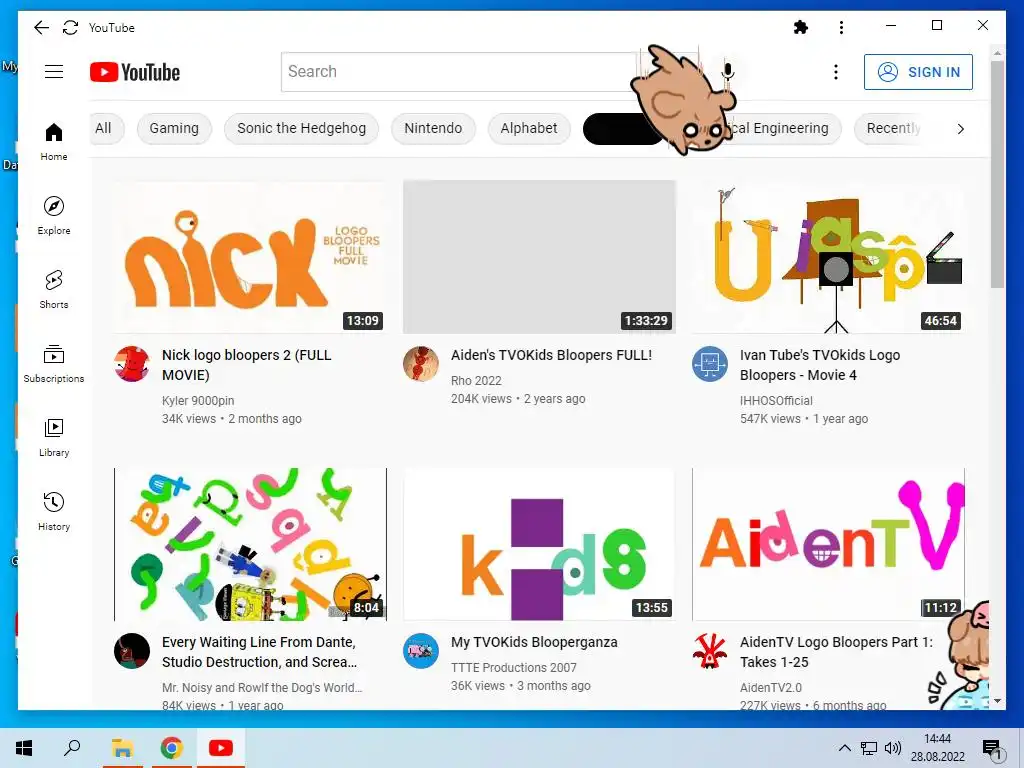
Task: Play the 8:04 waiting line thumbnail
Action: click(x=250, y=544)
